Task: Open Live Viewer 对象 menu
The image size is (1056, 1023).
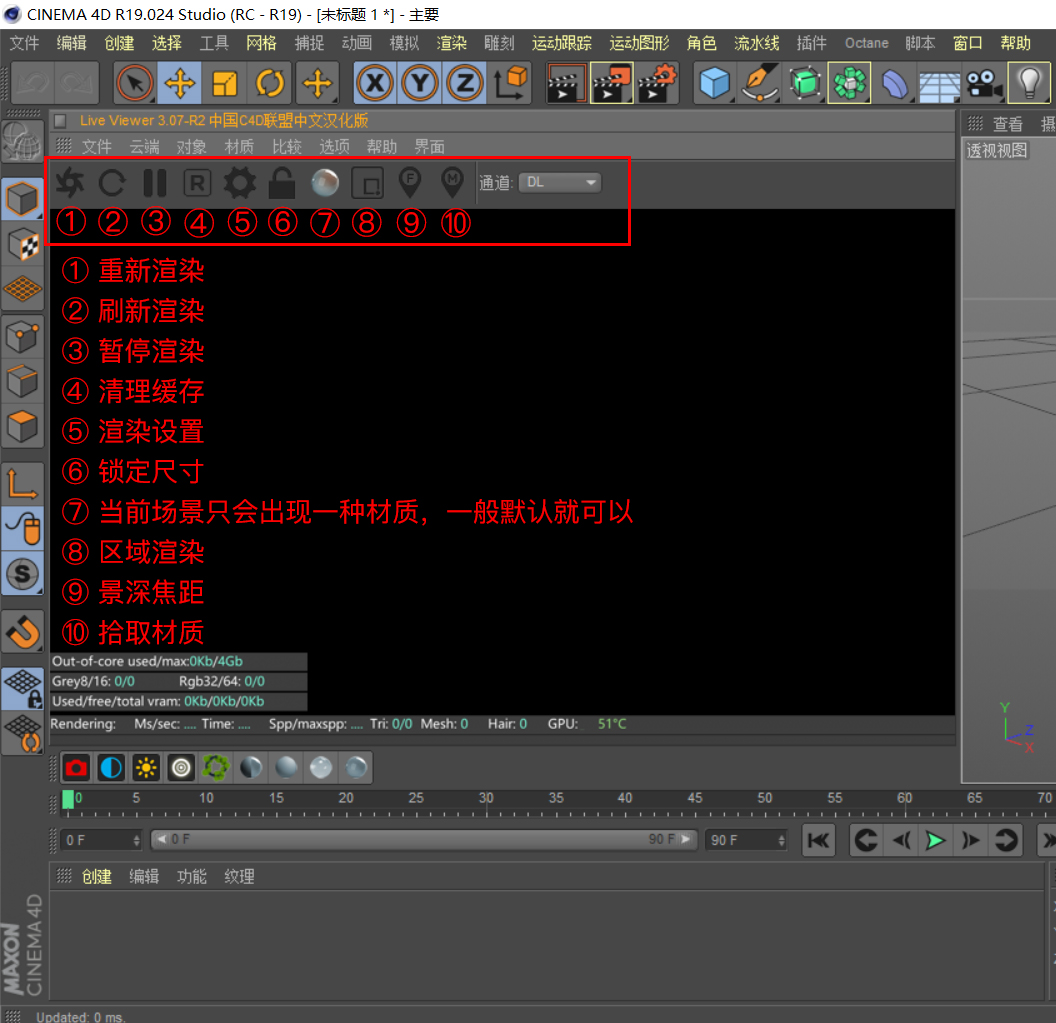Action: click(x=191, y=147)
